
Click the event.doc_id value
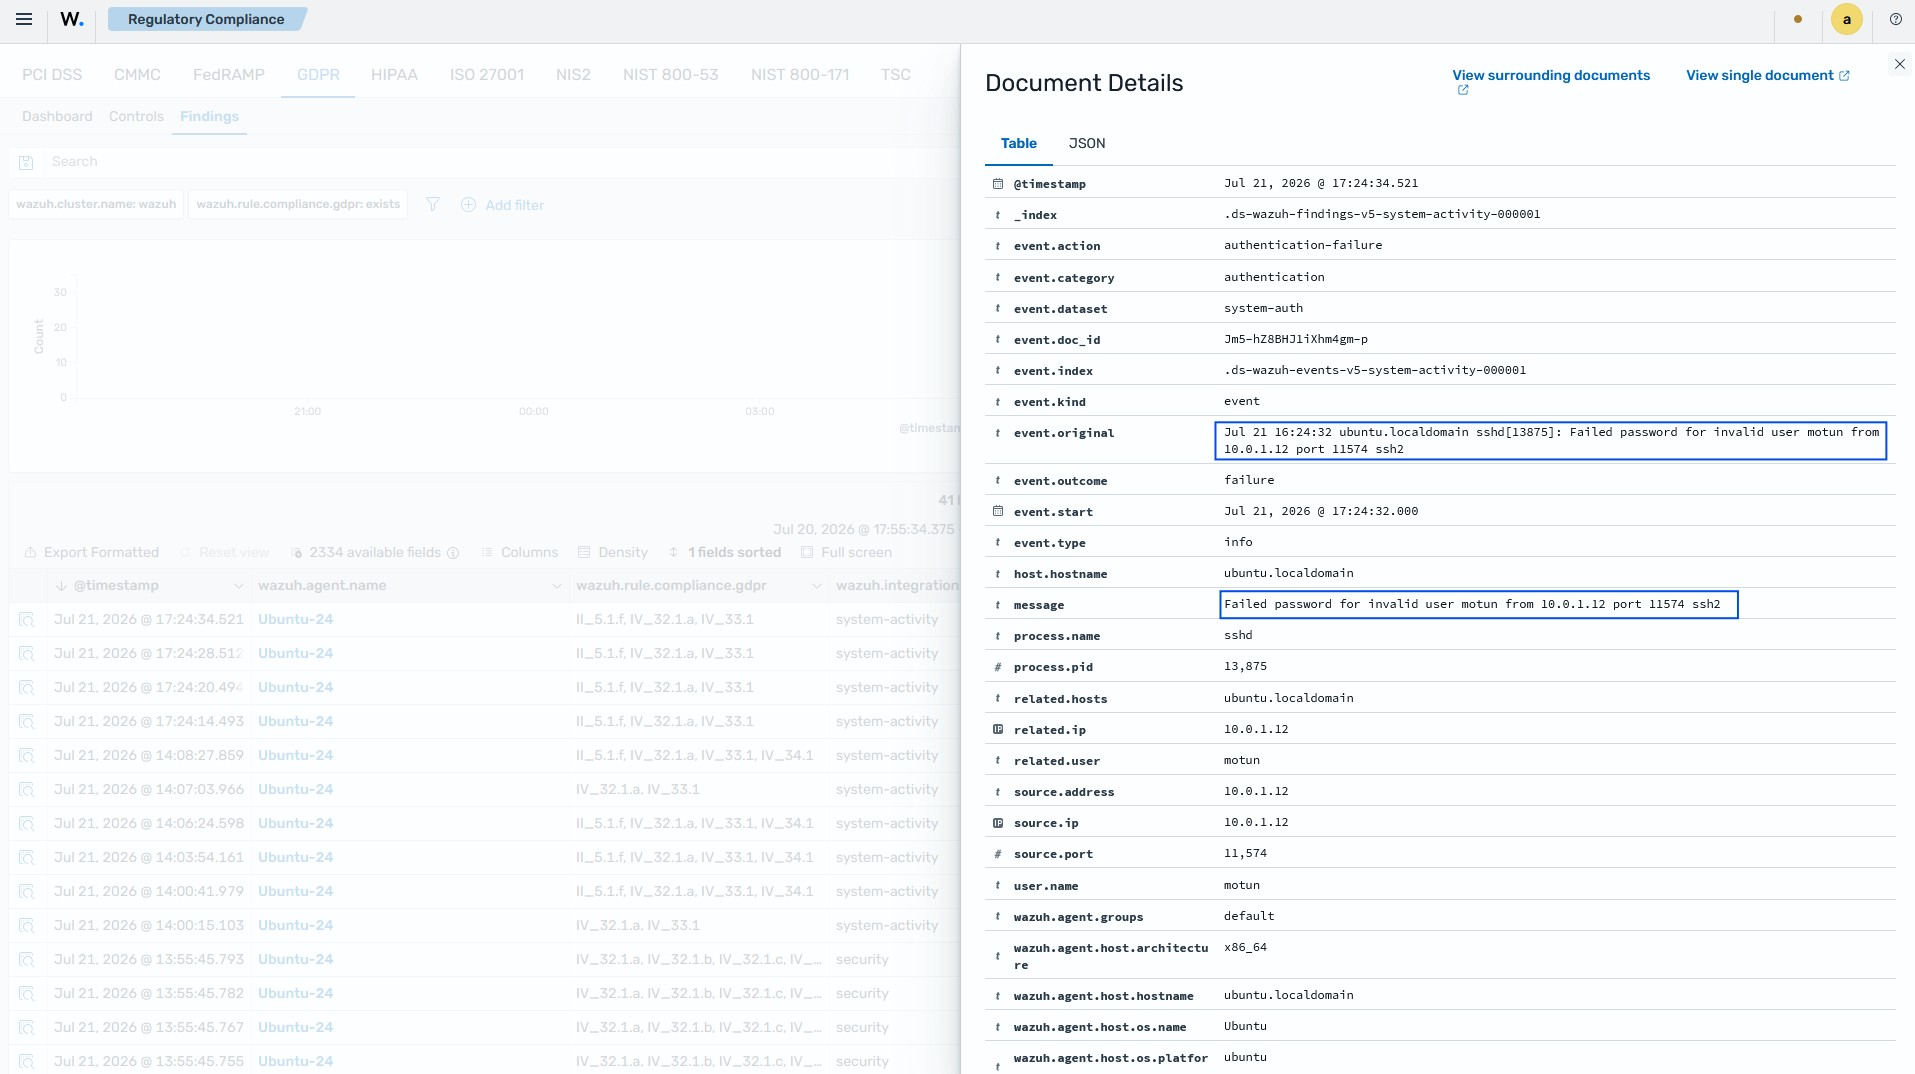1296,340
